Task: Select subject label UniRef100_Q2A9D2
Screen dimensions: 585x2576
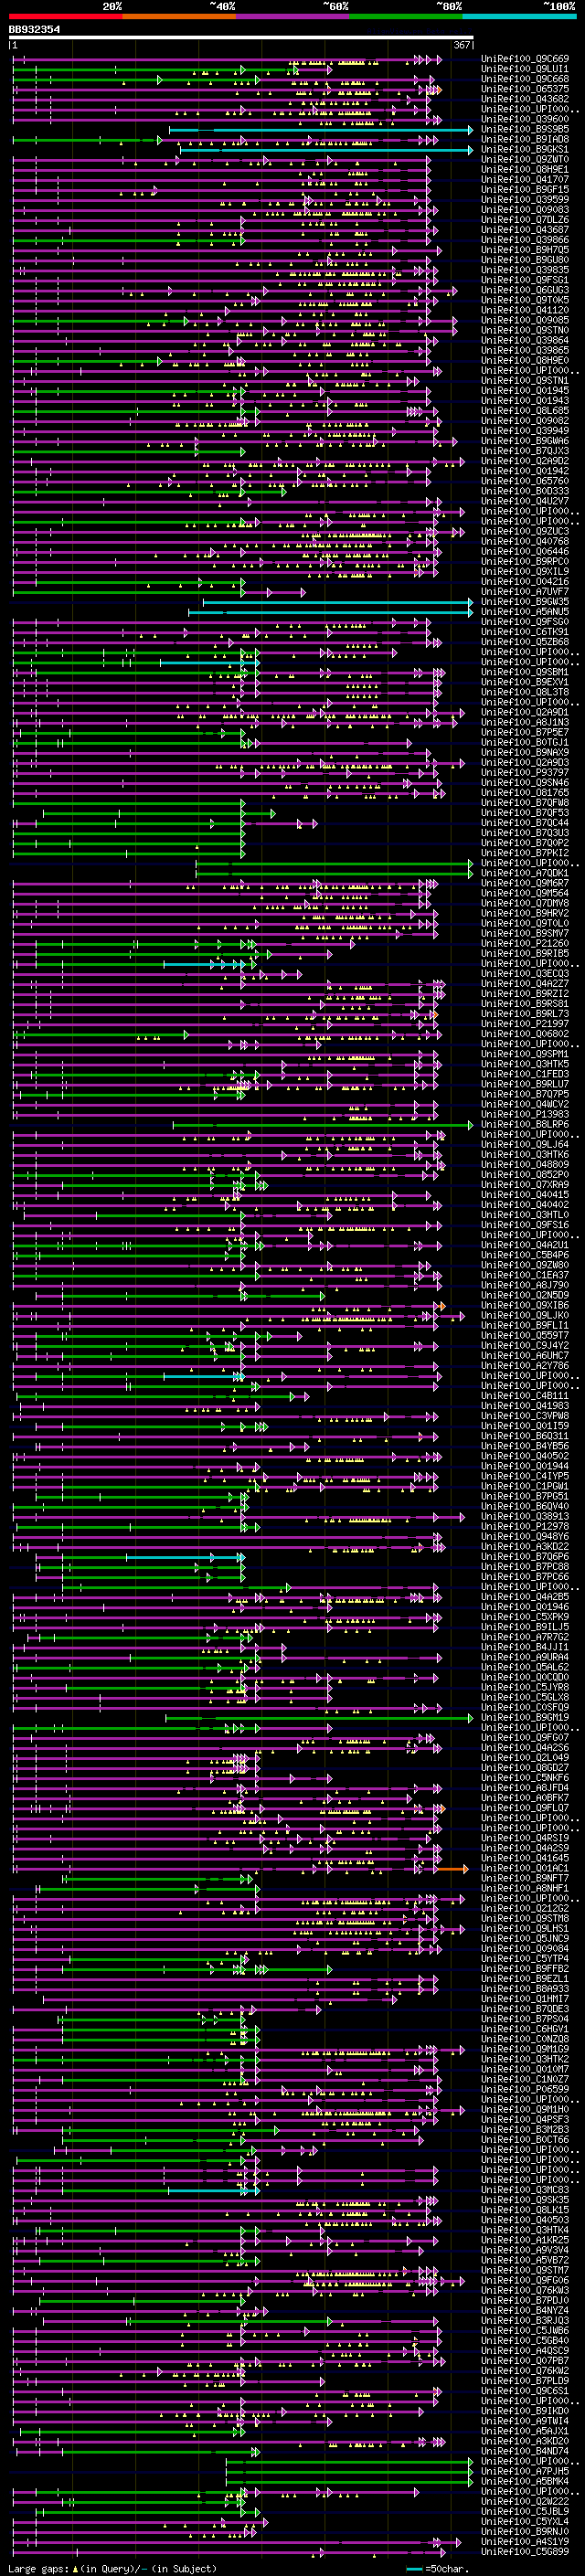Action: [525, 461]
